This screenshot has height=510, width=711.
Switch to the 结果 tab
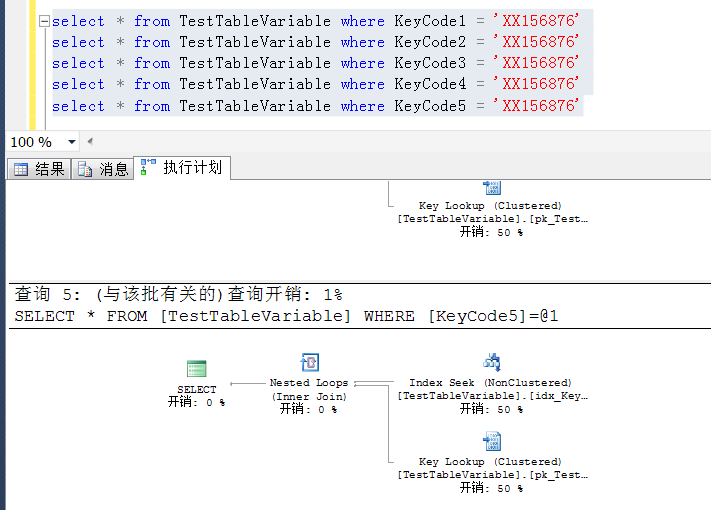(x=39, y=169)
